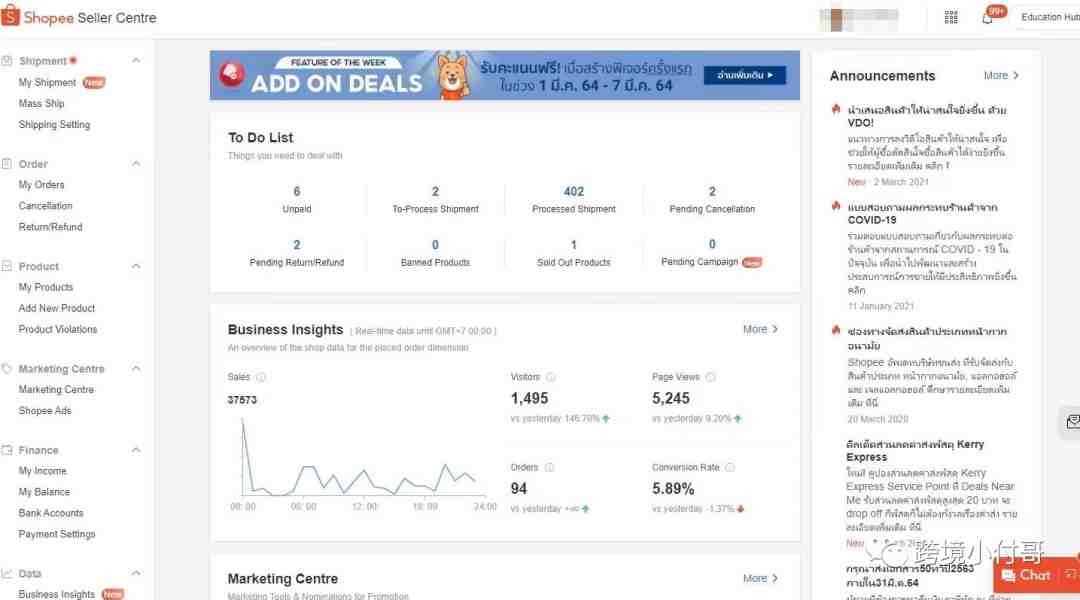The width and height of the screenshot is (1080, 600).
Task: View the 6 Unpaid orders
Action: click(x=297, y=199)
